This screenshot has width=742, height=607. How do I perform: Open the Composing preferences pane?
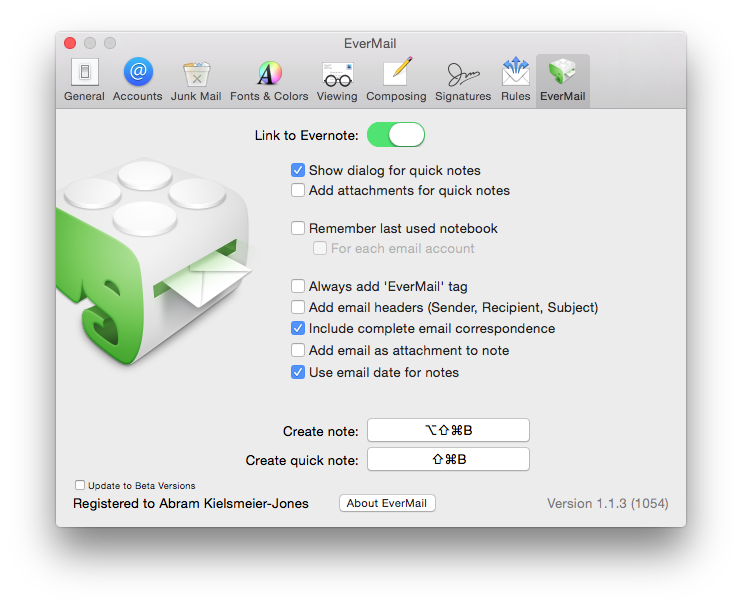point(396,80)
